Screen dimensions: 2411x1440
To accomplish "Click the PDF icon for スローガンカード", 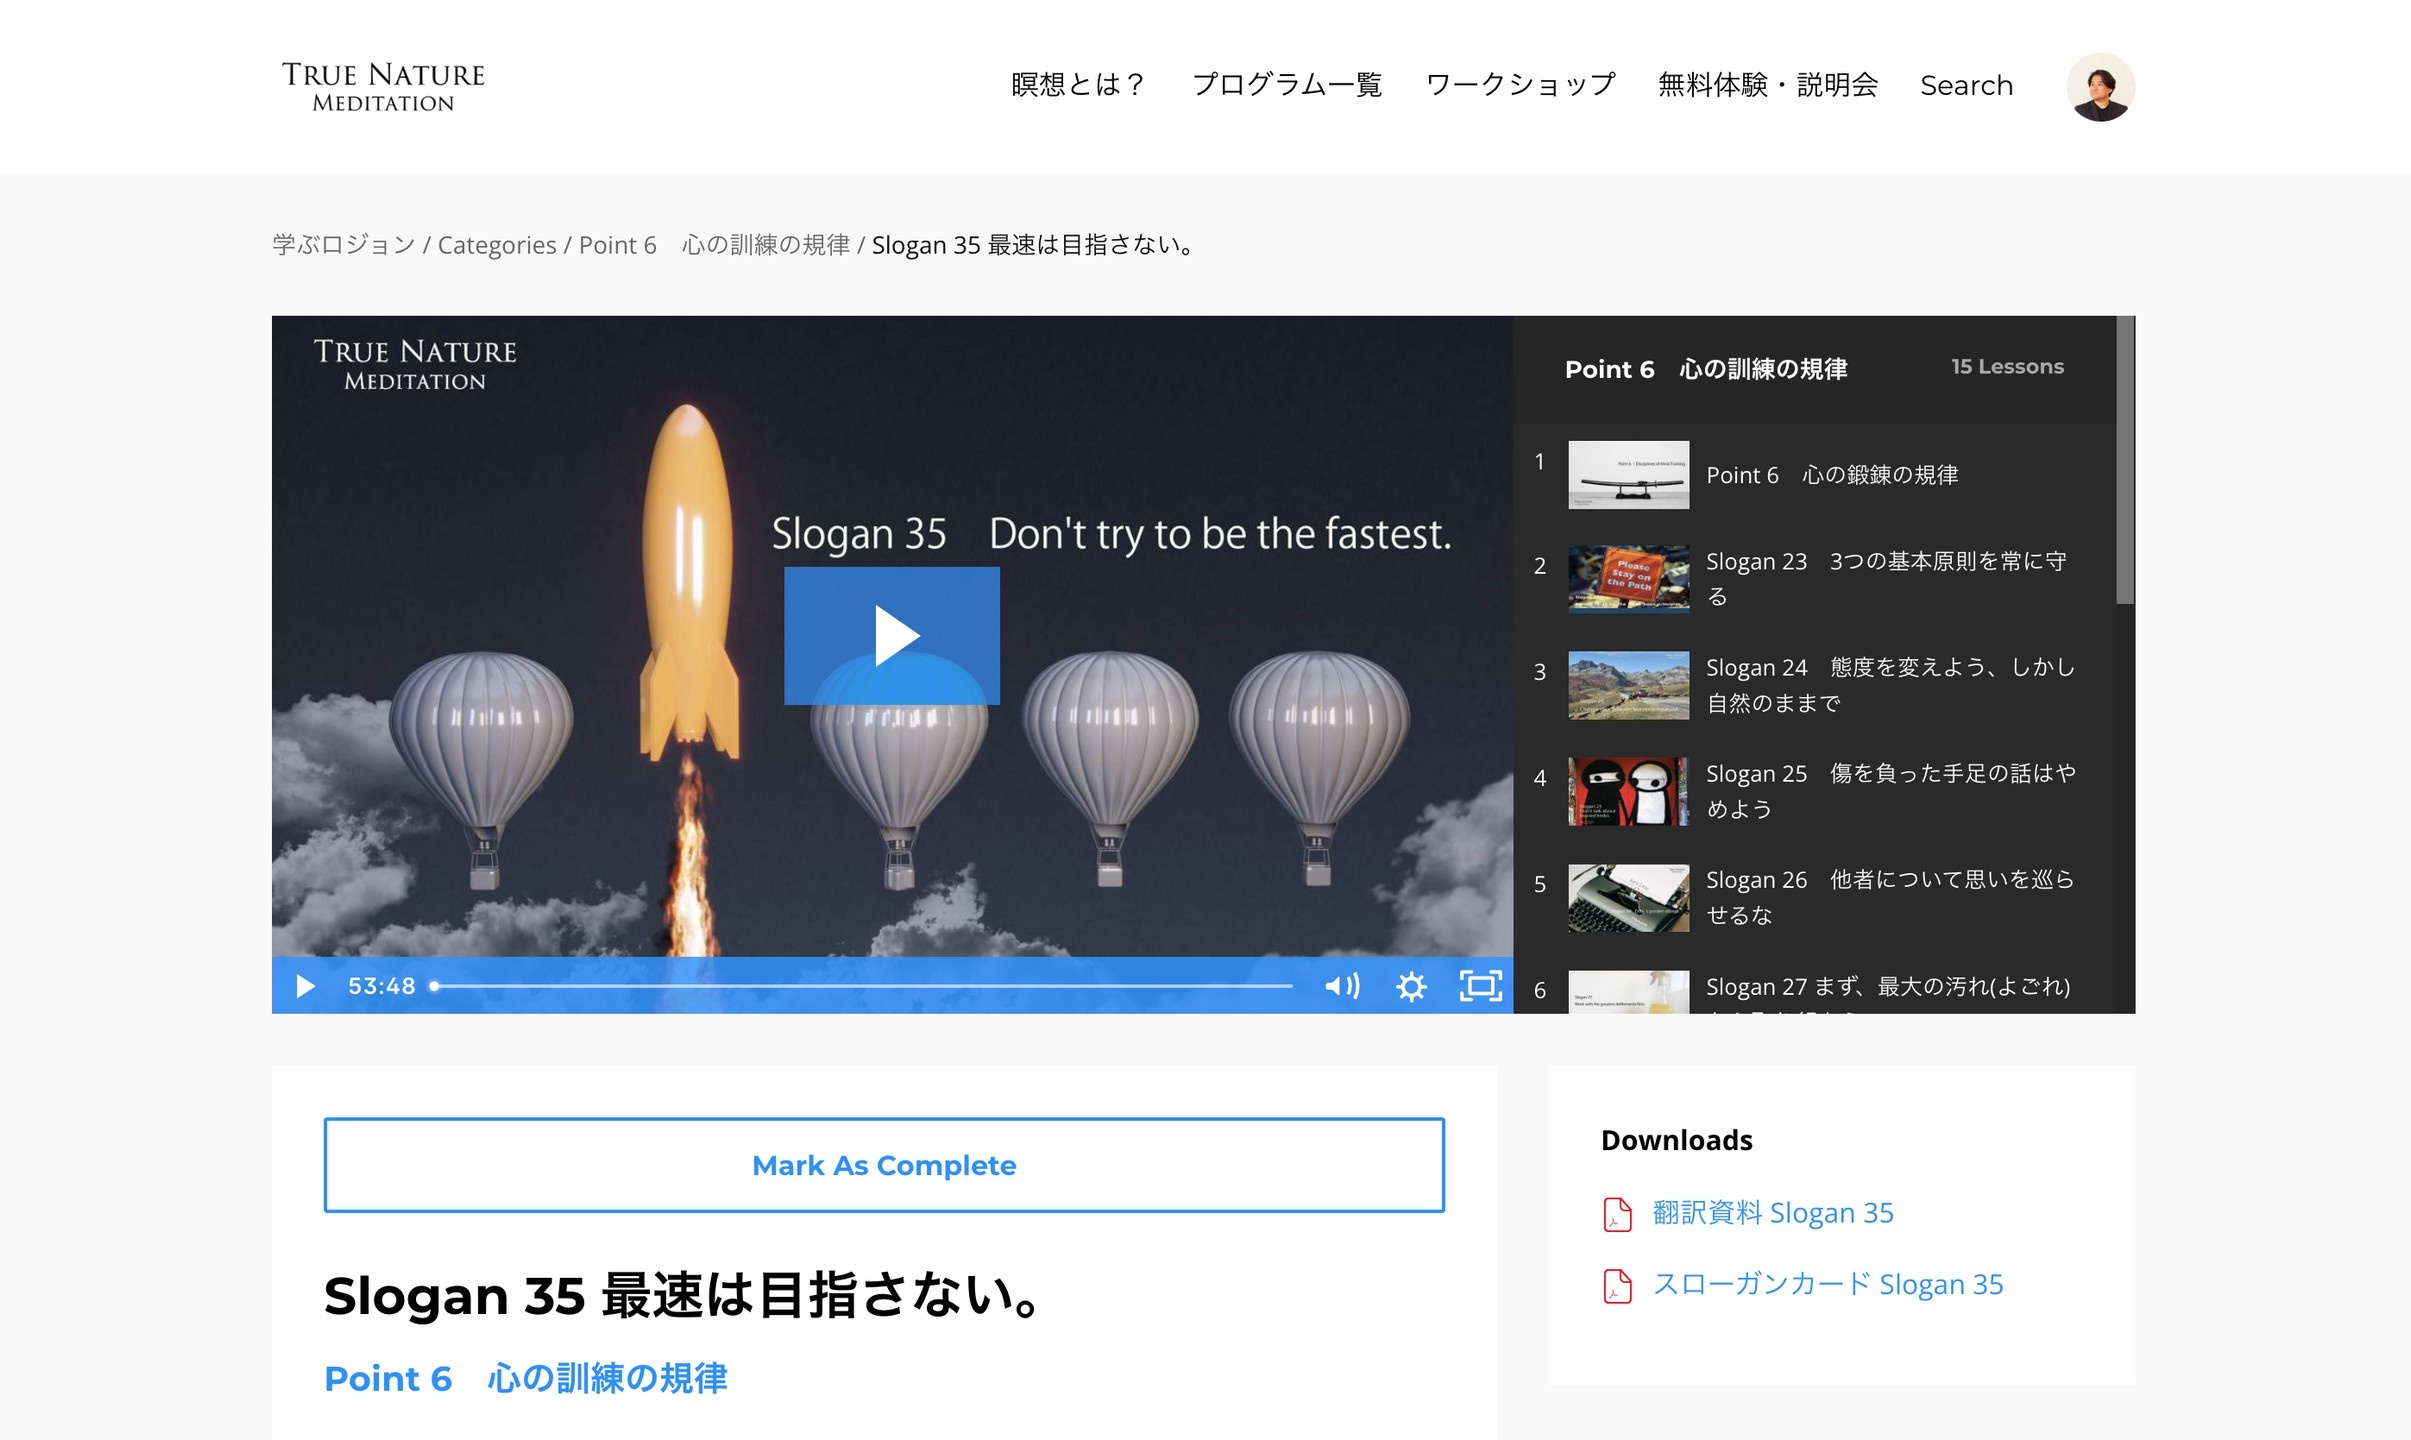I will [1617, 1286].
